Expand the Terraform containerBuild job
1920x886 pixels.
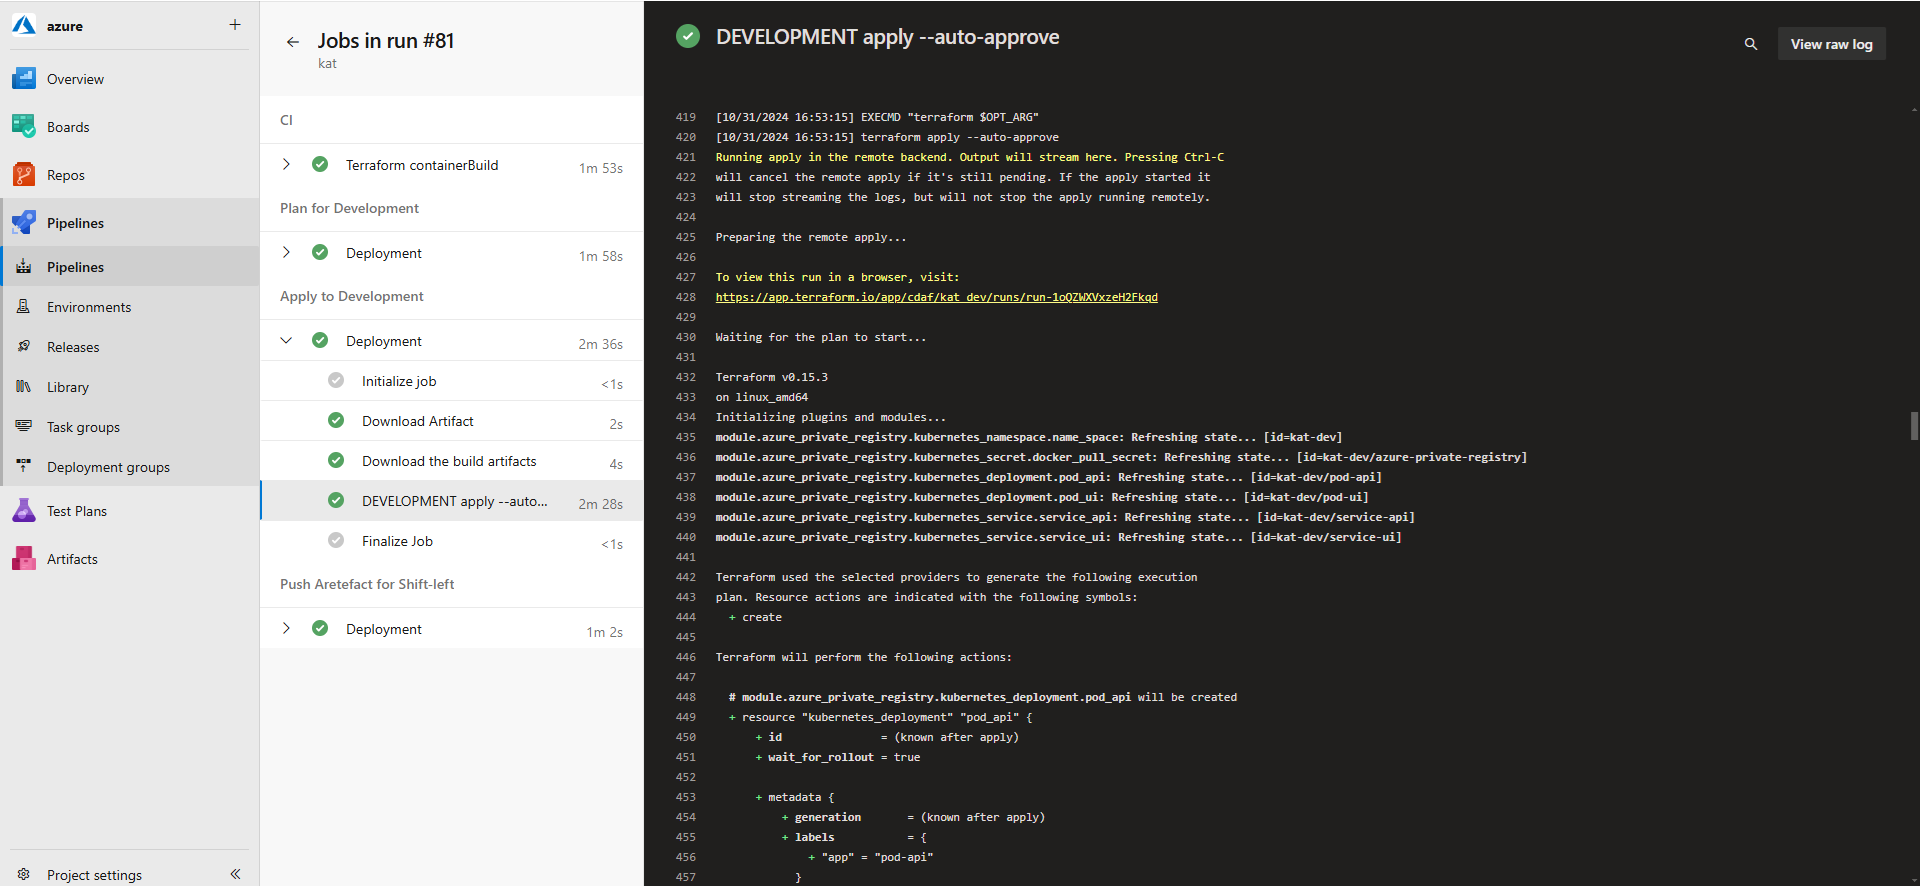click(286, 164)
